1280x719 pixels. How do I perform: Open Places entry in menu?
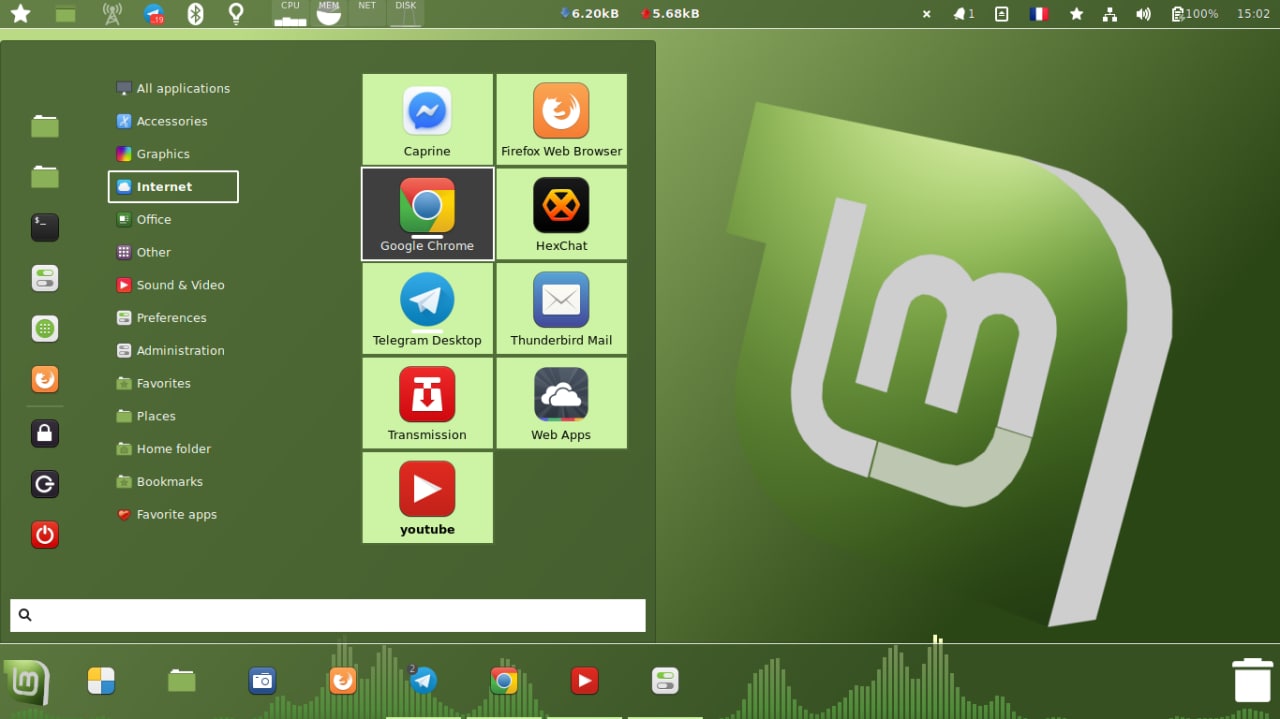click(173, 416)
